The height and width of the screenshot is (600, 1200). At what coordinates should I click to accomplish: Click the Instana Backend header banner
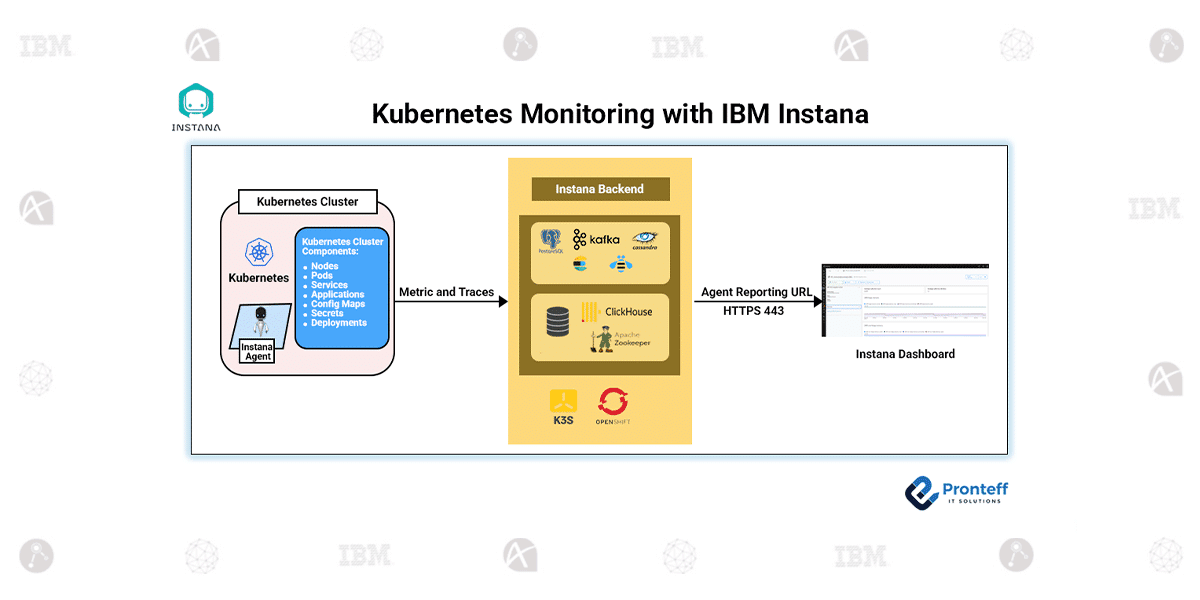[599, 188]
